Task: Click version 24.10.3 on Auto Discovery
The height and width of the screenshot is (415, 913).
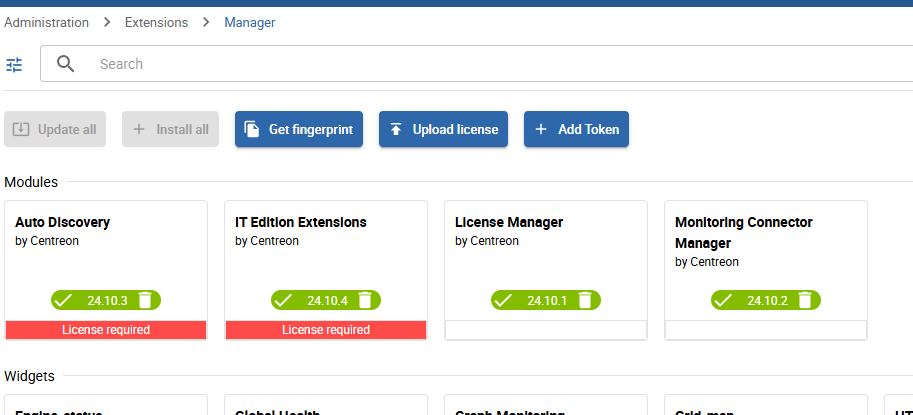Action: coord(107,301)
